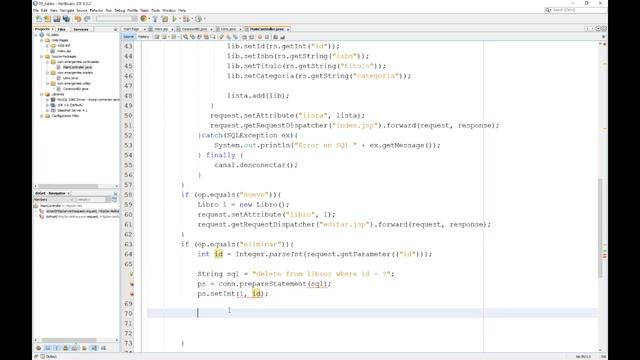Viewport: 640px width, 360px height.
Task: Switch to the ConexionBD.java editor tab
Action: click(194, 29)
